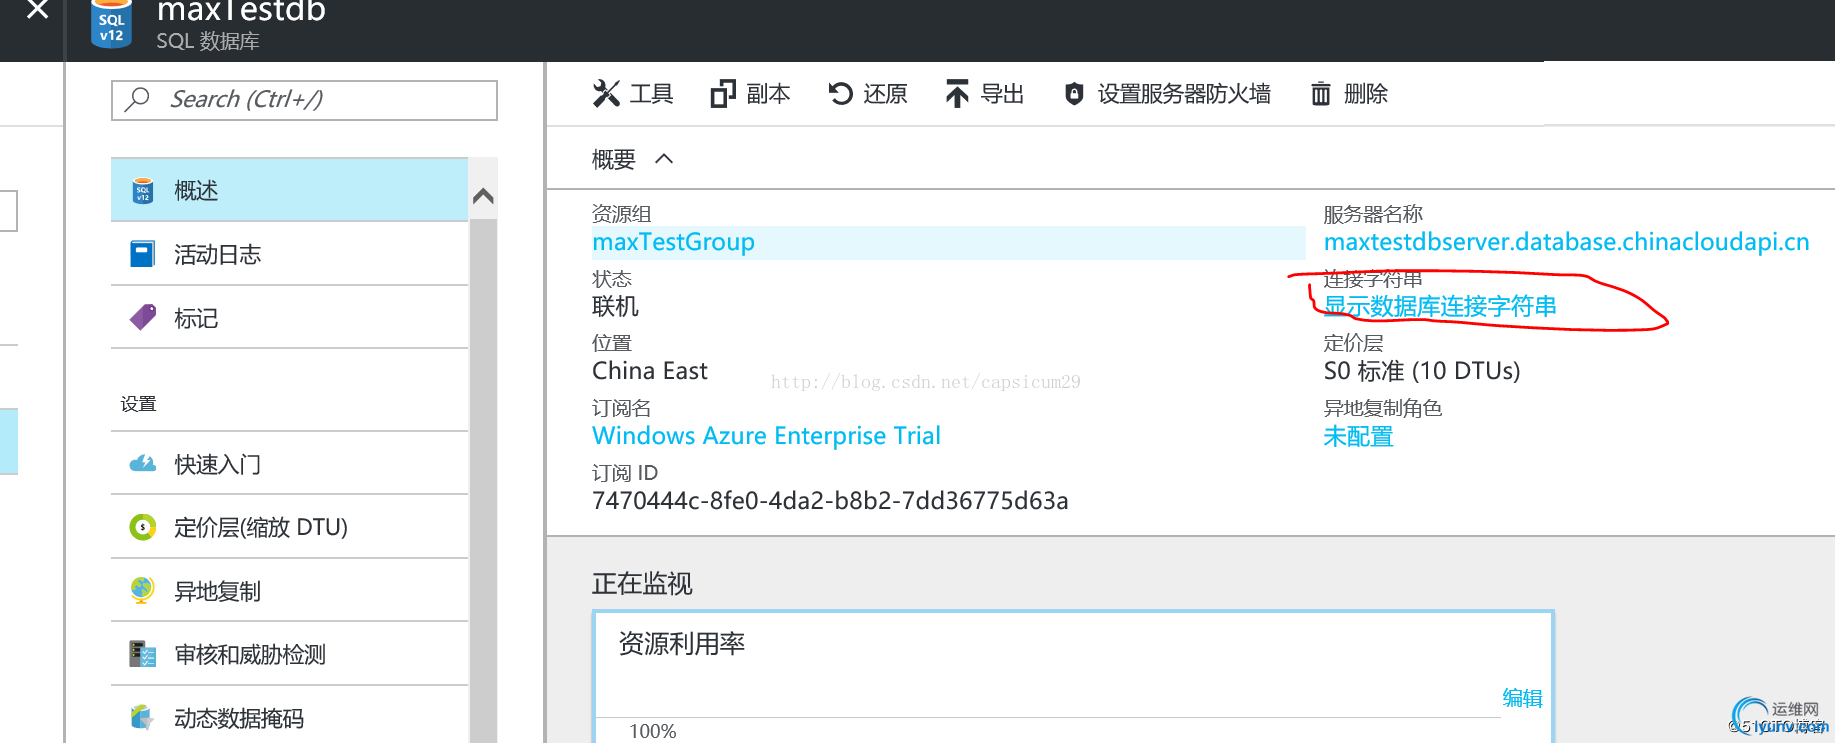The height and width of the screenshot is (743, 1835).
Task: Click the 工具 toolbar button
Action: (x=633, y=94)
